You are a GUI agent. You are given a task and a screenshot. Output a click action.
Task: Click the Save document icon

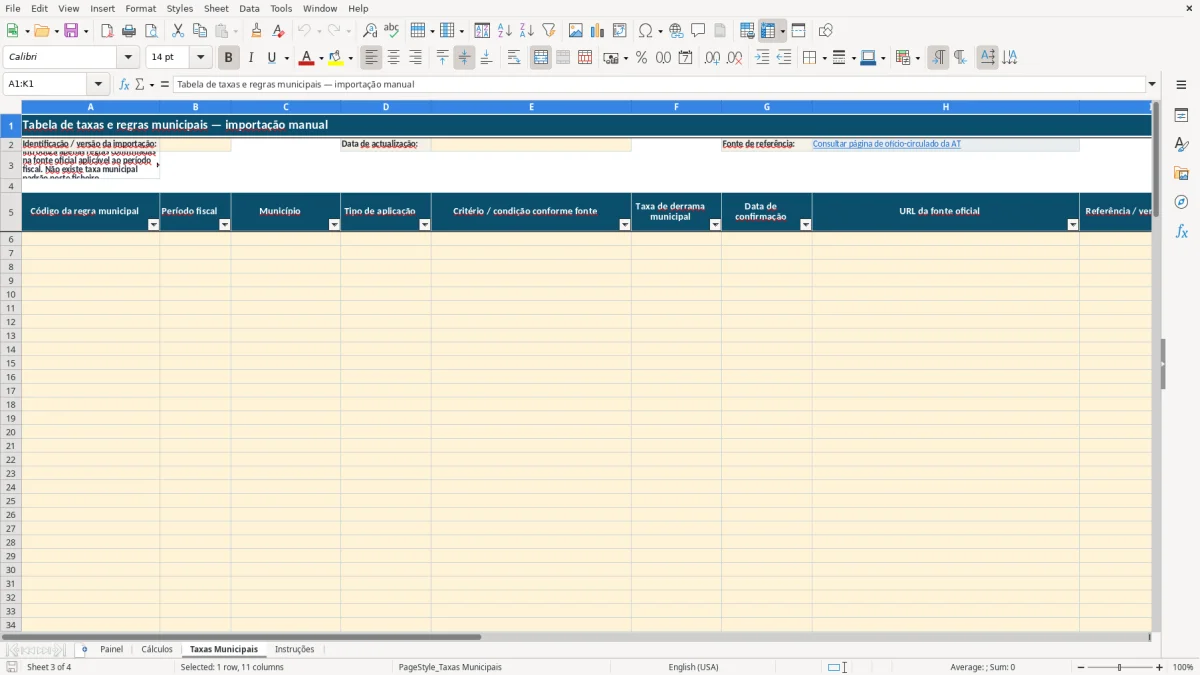click(71, 31)
